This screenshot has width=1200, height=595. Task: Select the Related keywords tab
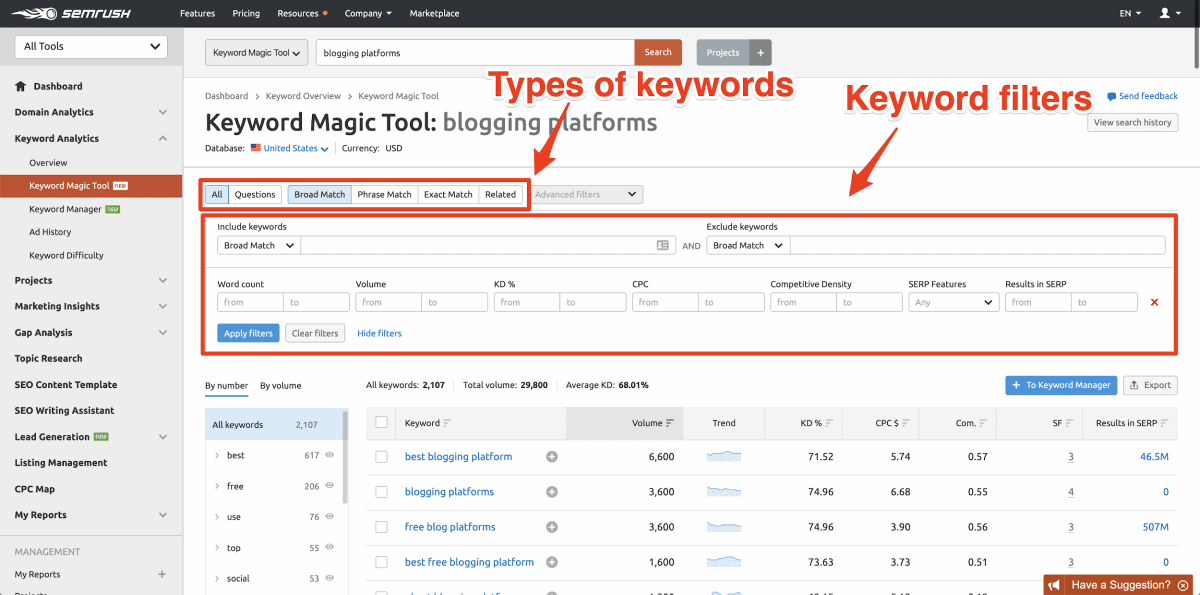(500, 194)
